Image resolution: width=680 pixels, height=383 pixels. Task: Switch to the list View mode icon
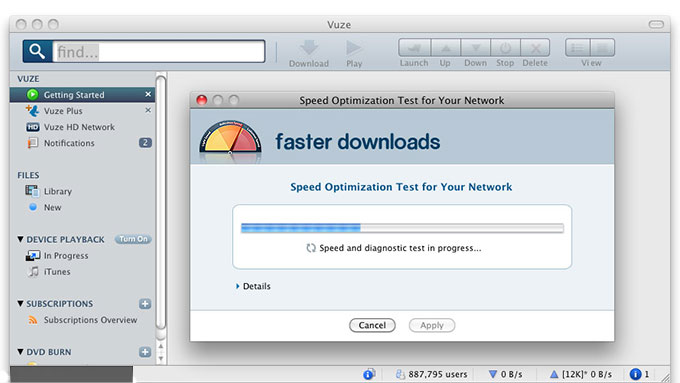577,48
